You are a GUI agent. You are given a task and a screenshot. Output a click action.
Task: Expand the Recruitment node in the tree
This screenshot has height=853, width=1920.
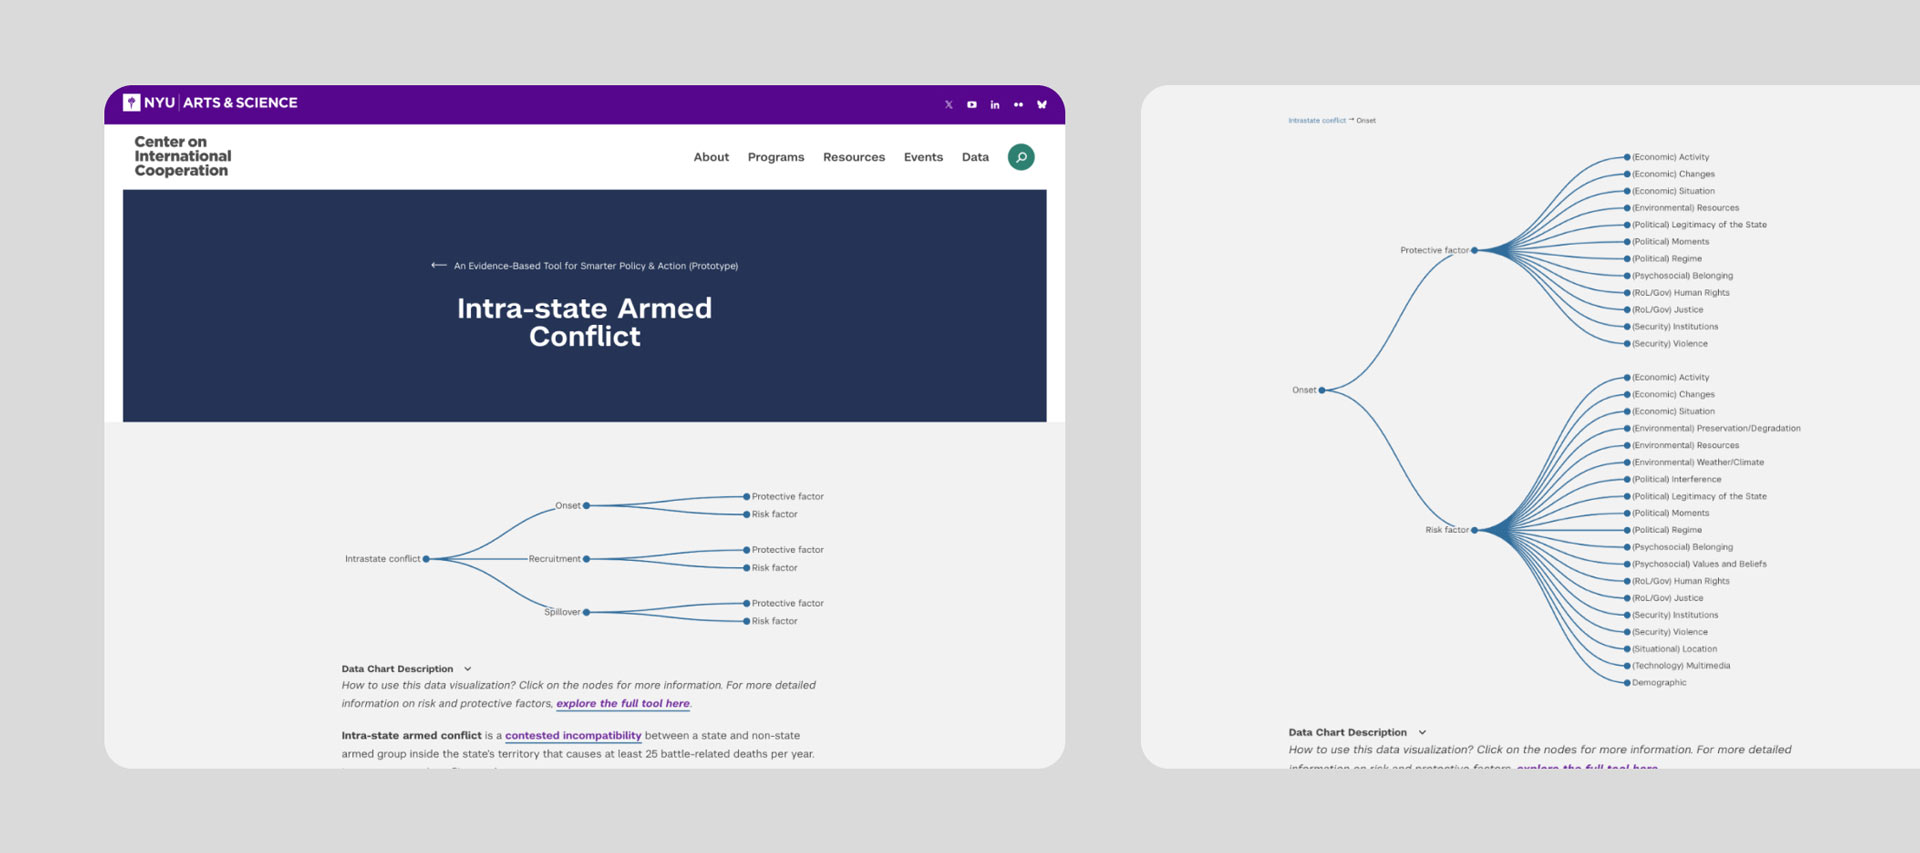click(586, 559)
